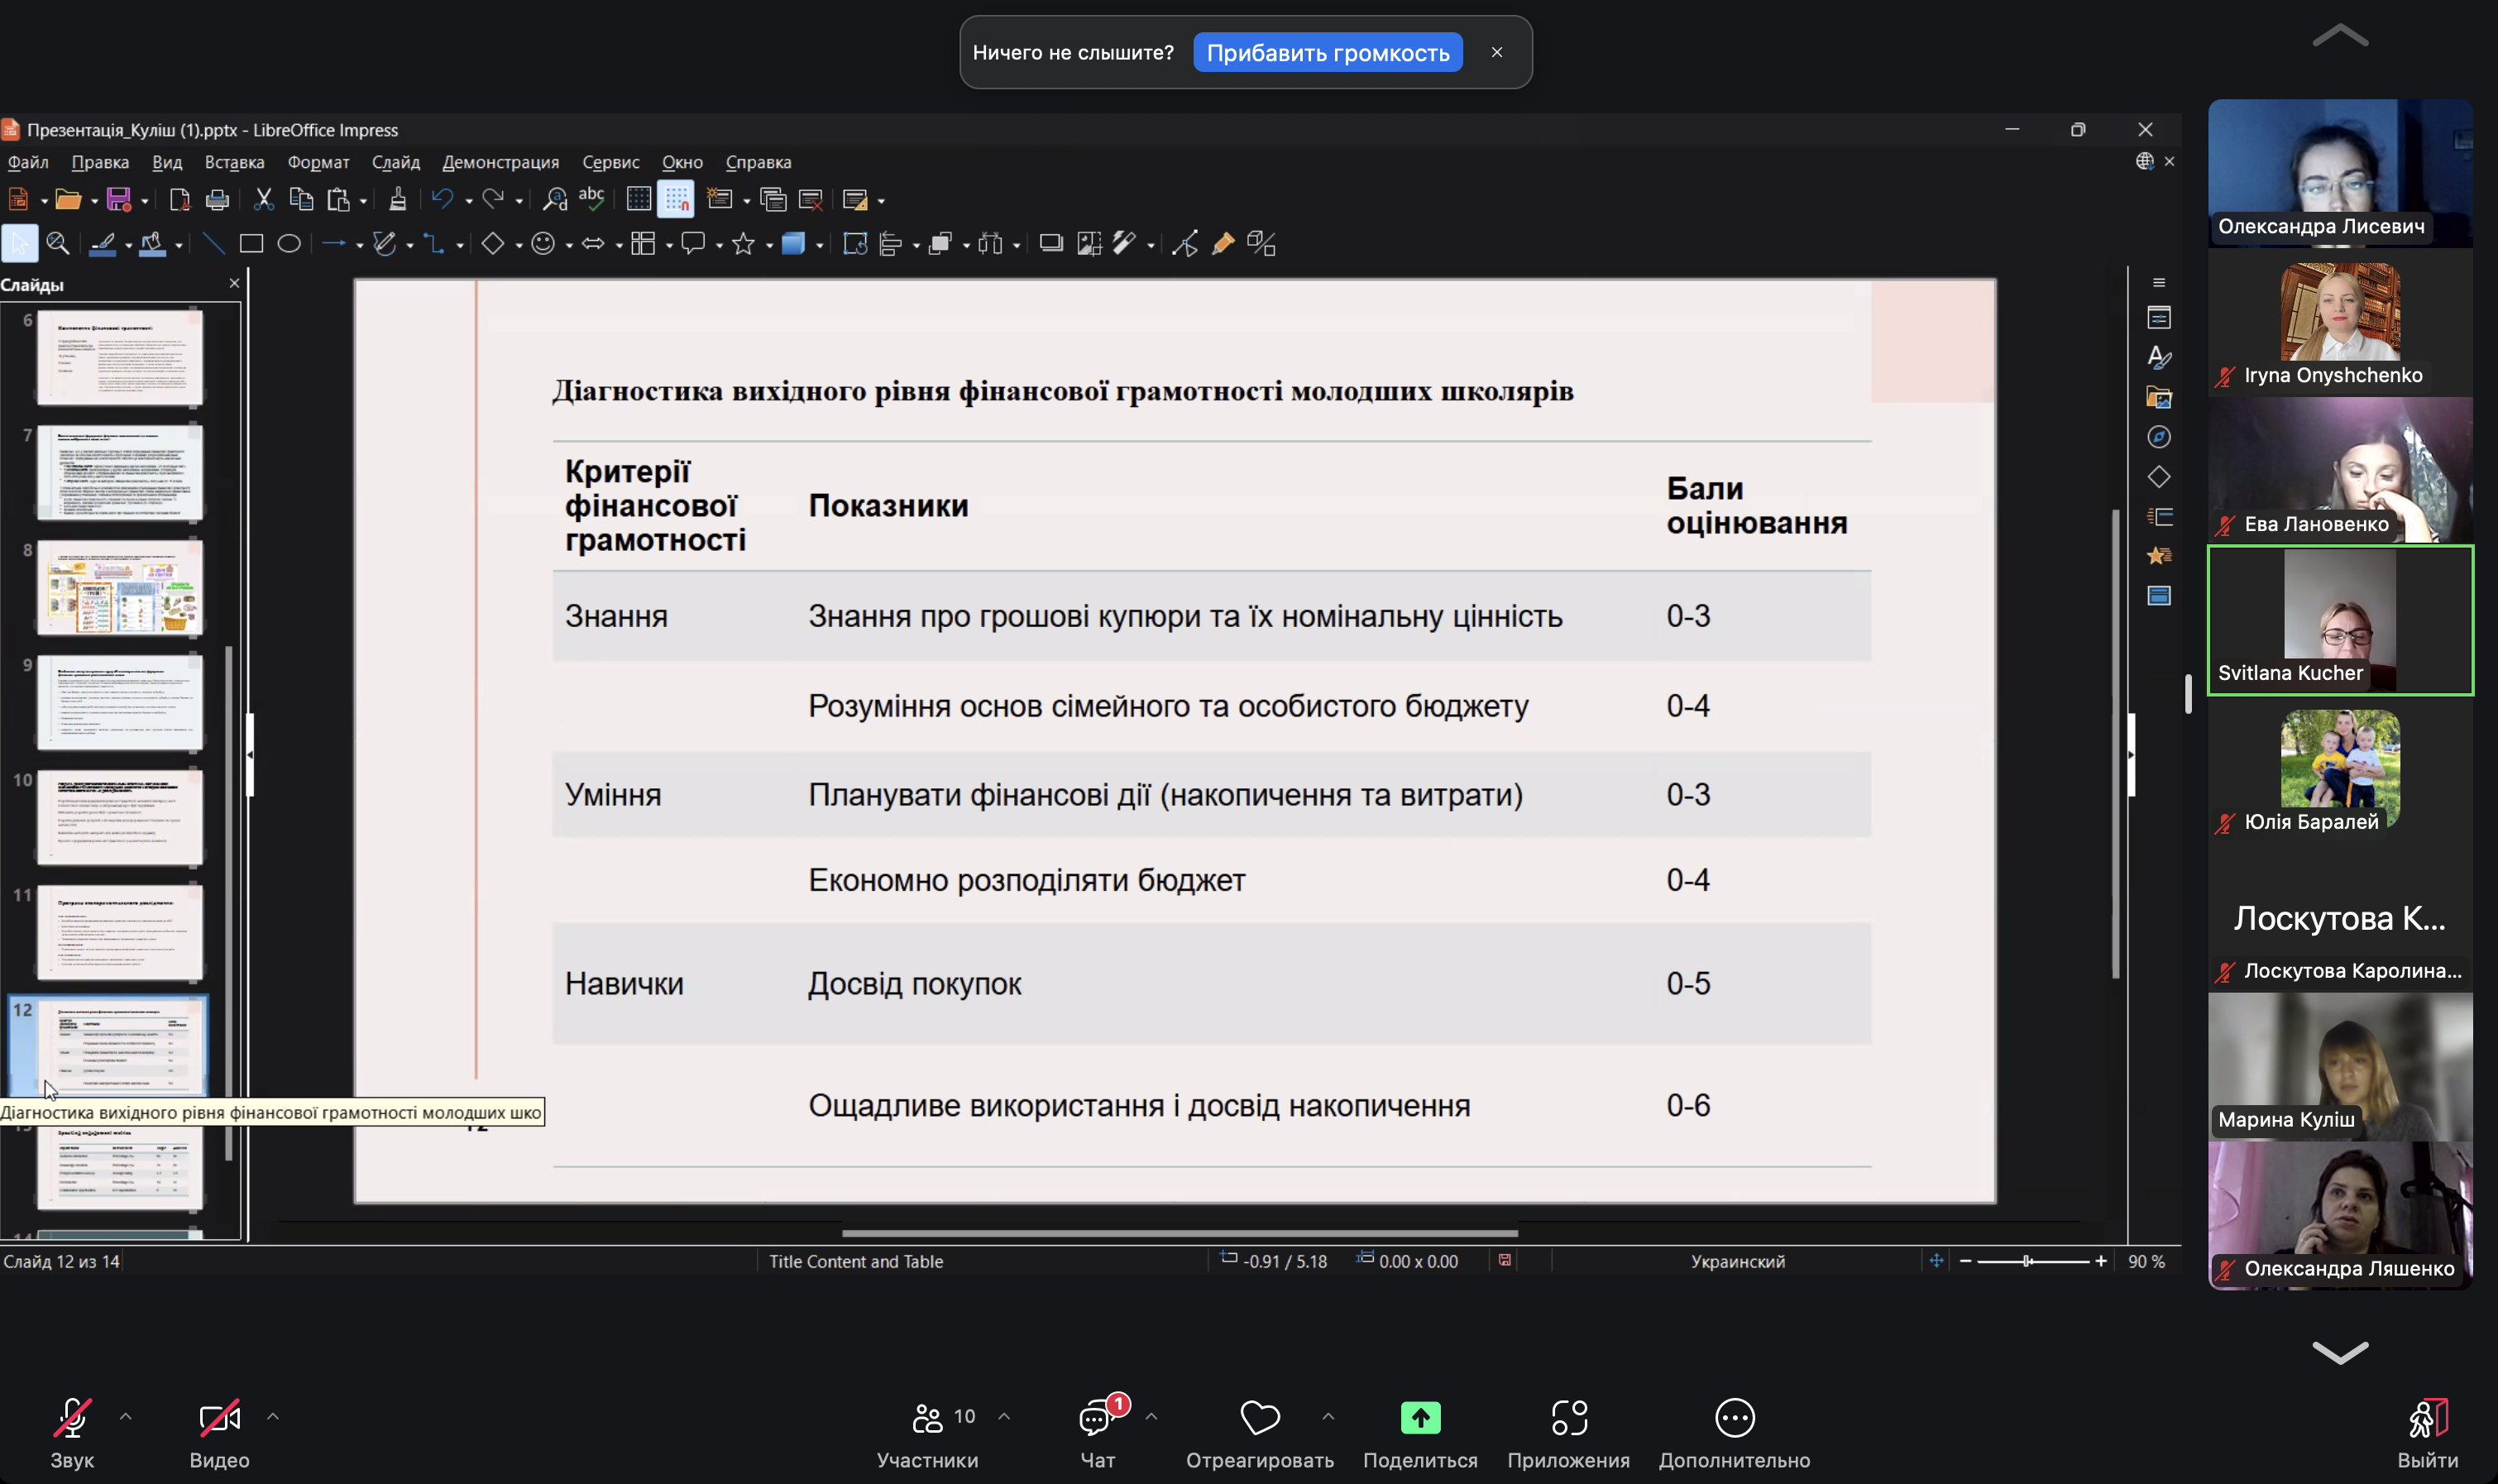Select the Line drawing tool
This screenshot has width=2498, height=1484.
(x=213, y=243)
